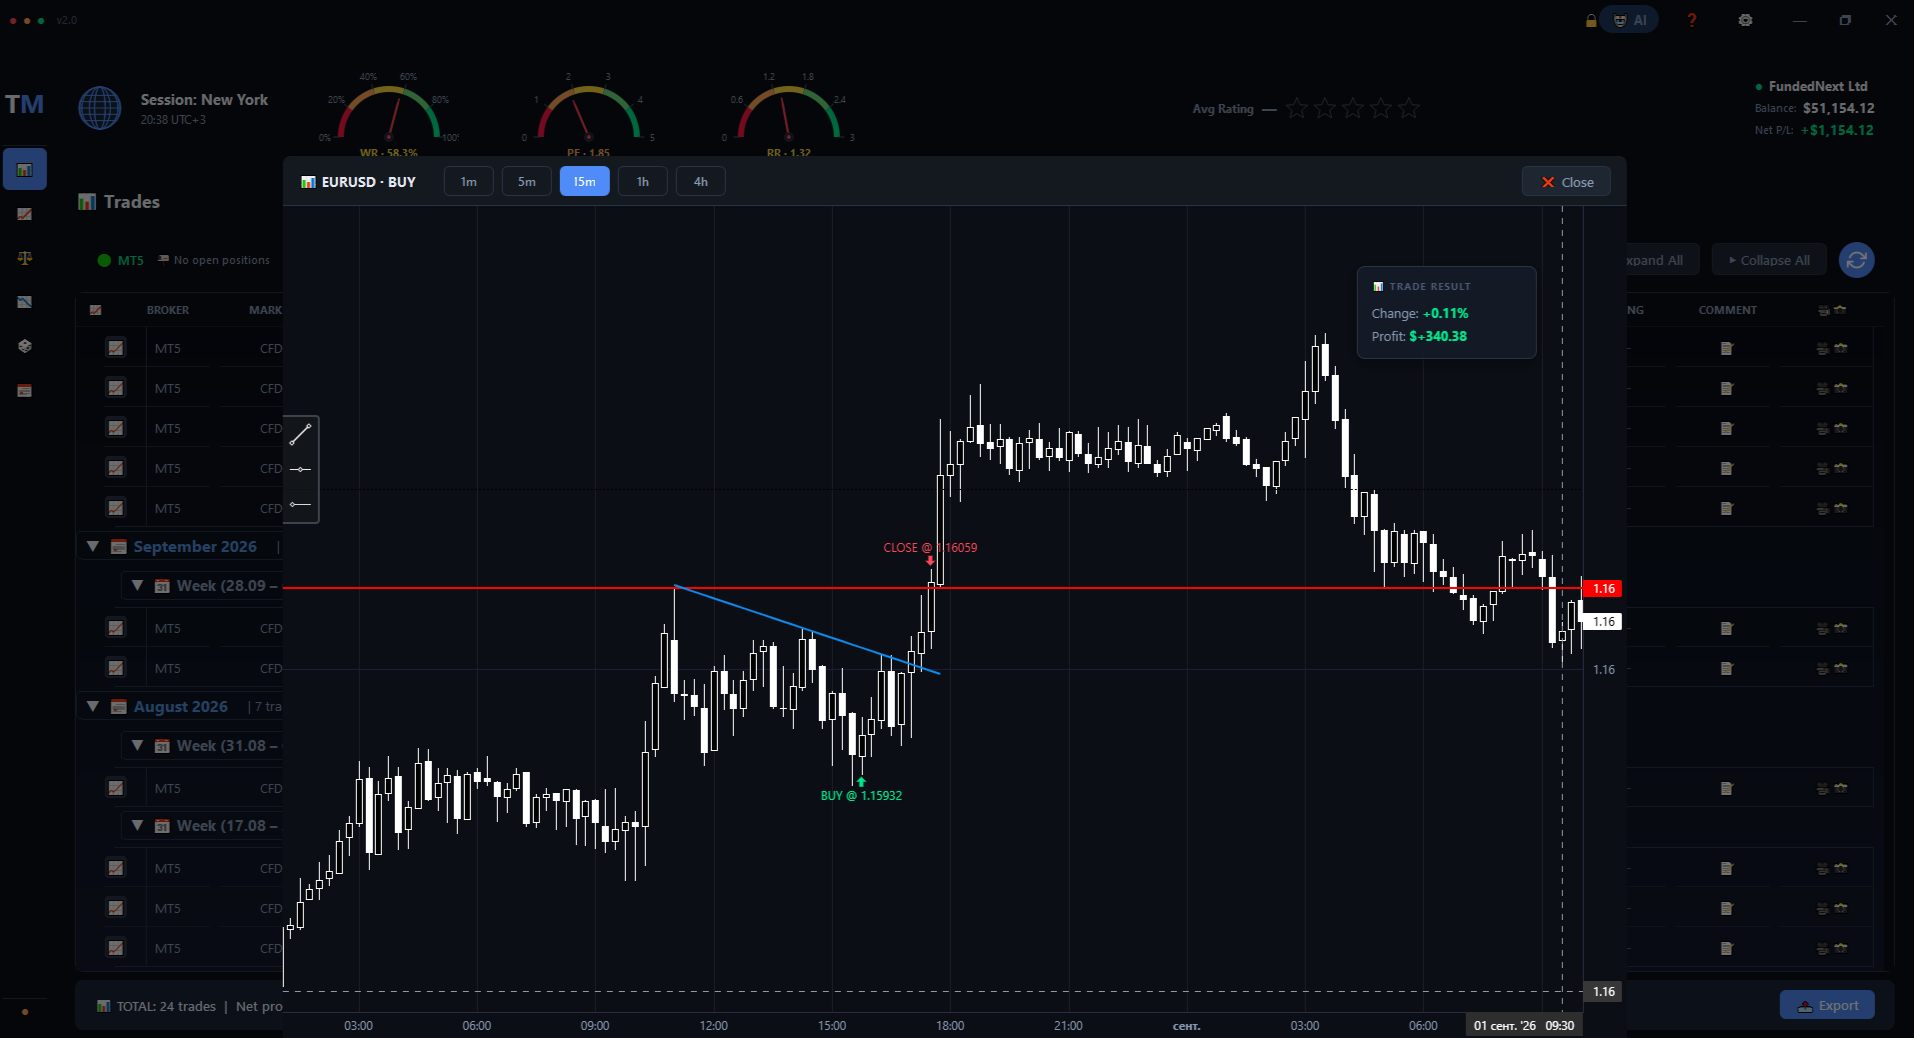Toggle chart checkbox in the bottom MT5 row
Screen dimensions: 1914x1038
coord(116,948)
